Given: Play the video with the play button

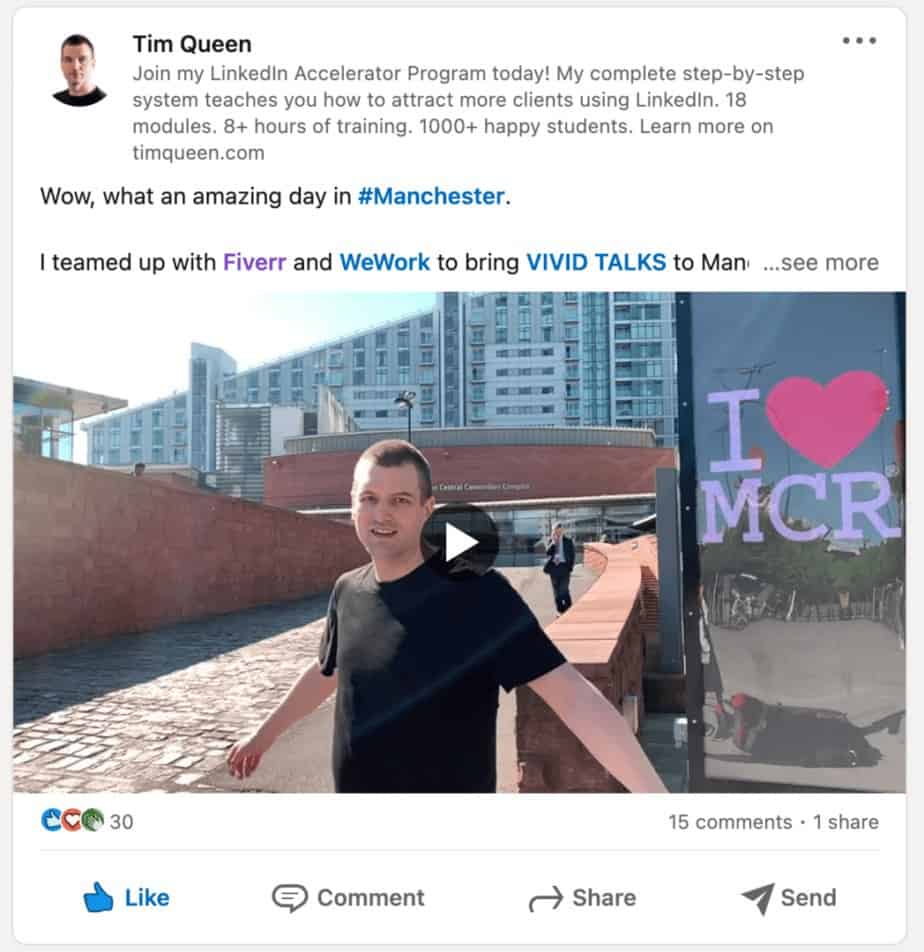Looking at the screenshot, I should [460, 542].
